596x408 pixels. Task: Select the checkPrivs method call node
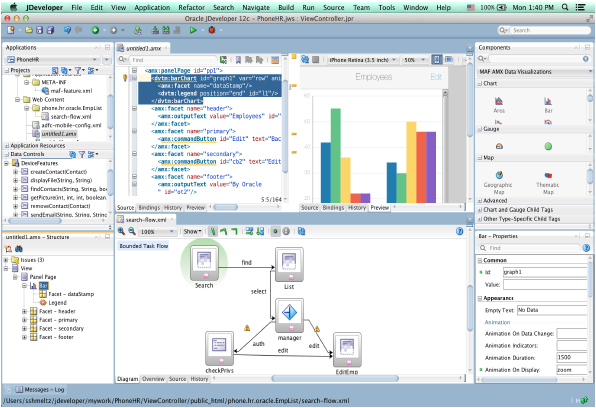point(219,348)
